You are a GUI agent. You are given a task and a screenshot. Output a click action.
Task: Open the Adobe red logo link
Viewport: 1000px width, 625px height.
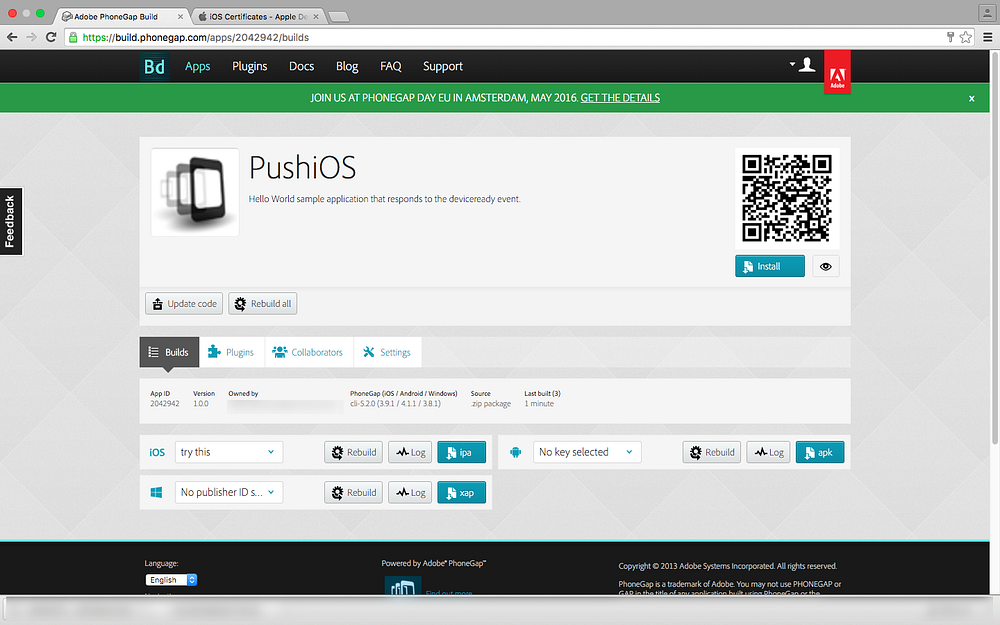(837, 72)
